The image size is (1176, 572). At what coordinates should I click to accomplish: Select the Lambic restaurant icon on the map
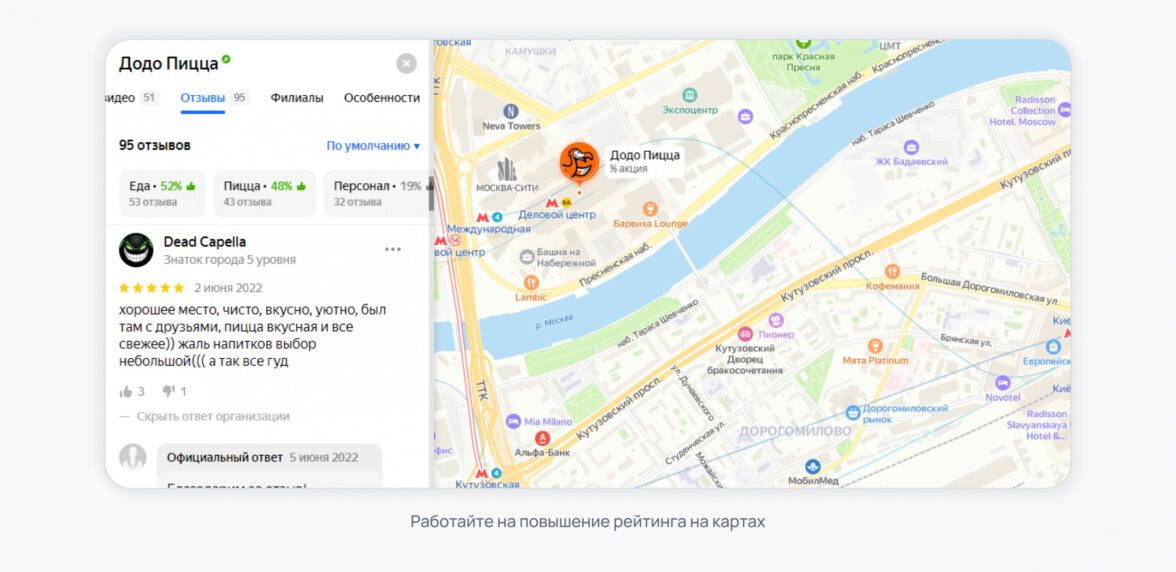531,283
